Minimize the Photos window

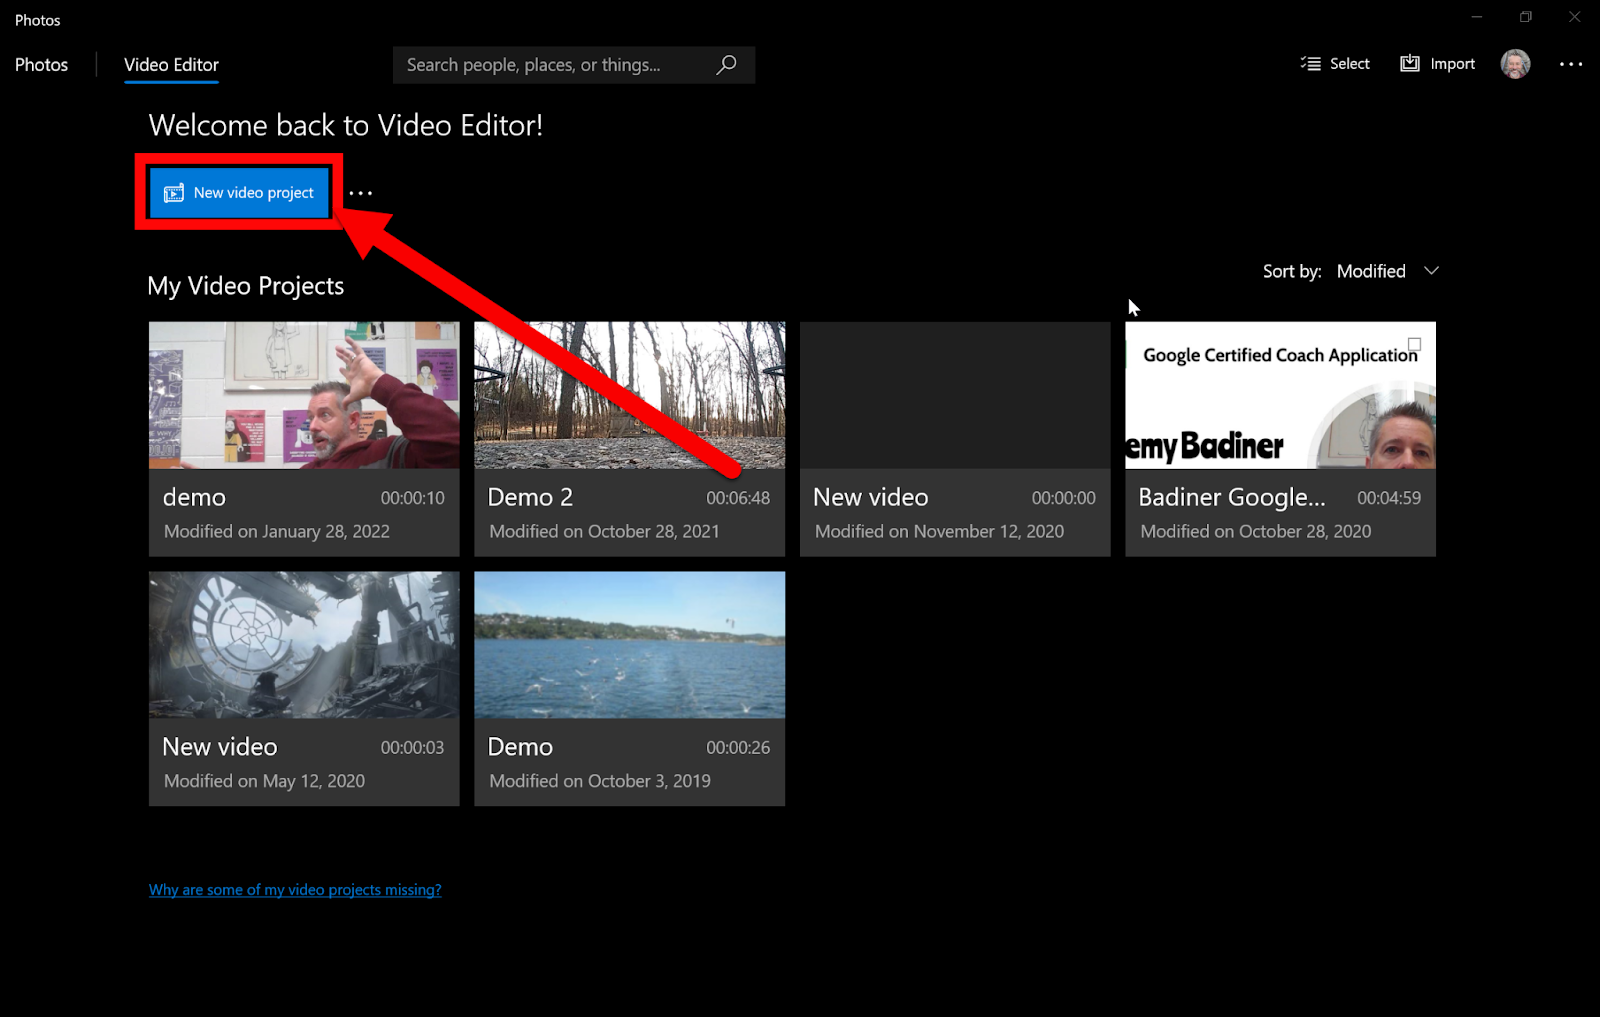tap(1477, 17)
